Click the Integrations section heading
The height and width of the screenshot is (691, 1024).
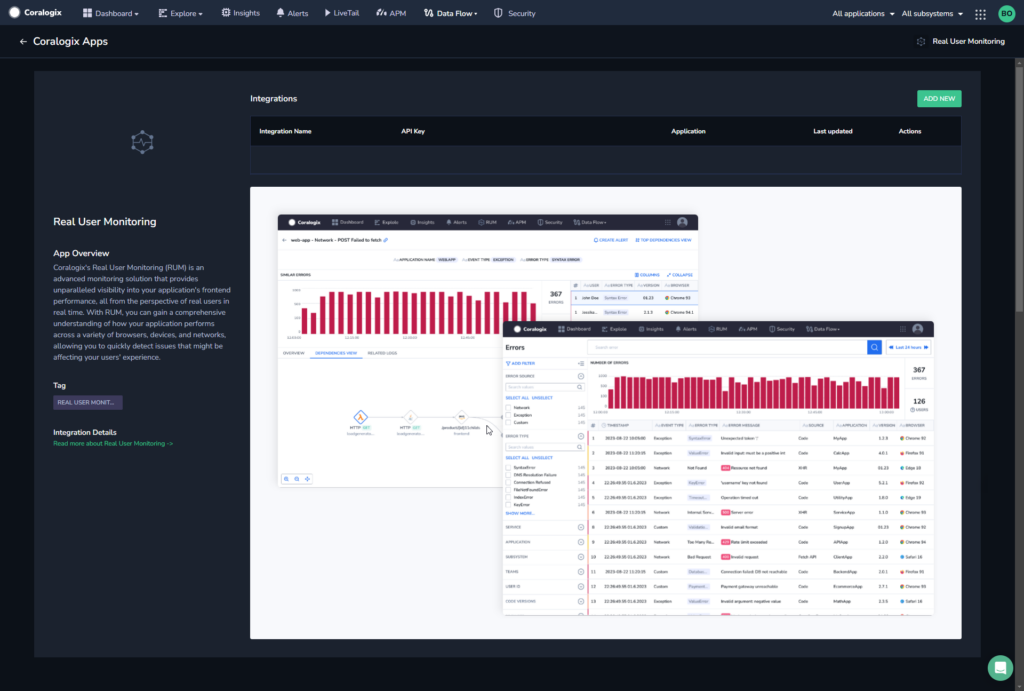(274, 99)
